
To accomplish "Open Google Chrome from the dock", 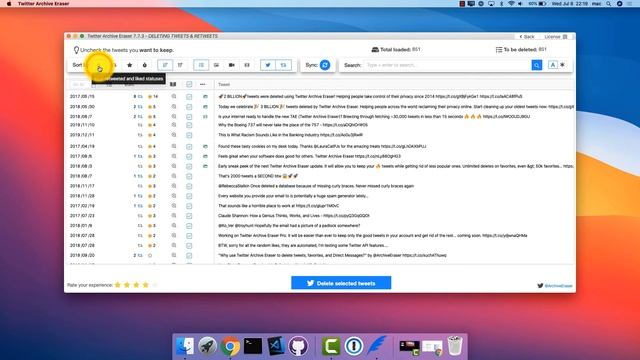I will tap(230, 346).
